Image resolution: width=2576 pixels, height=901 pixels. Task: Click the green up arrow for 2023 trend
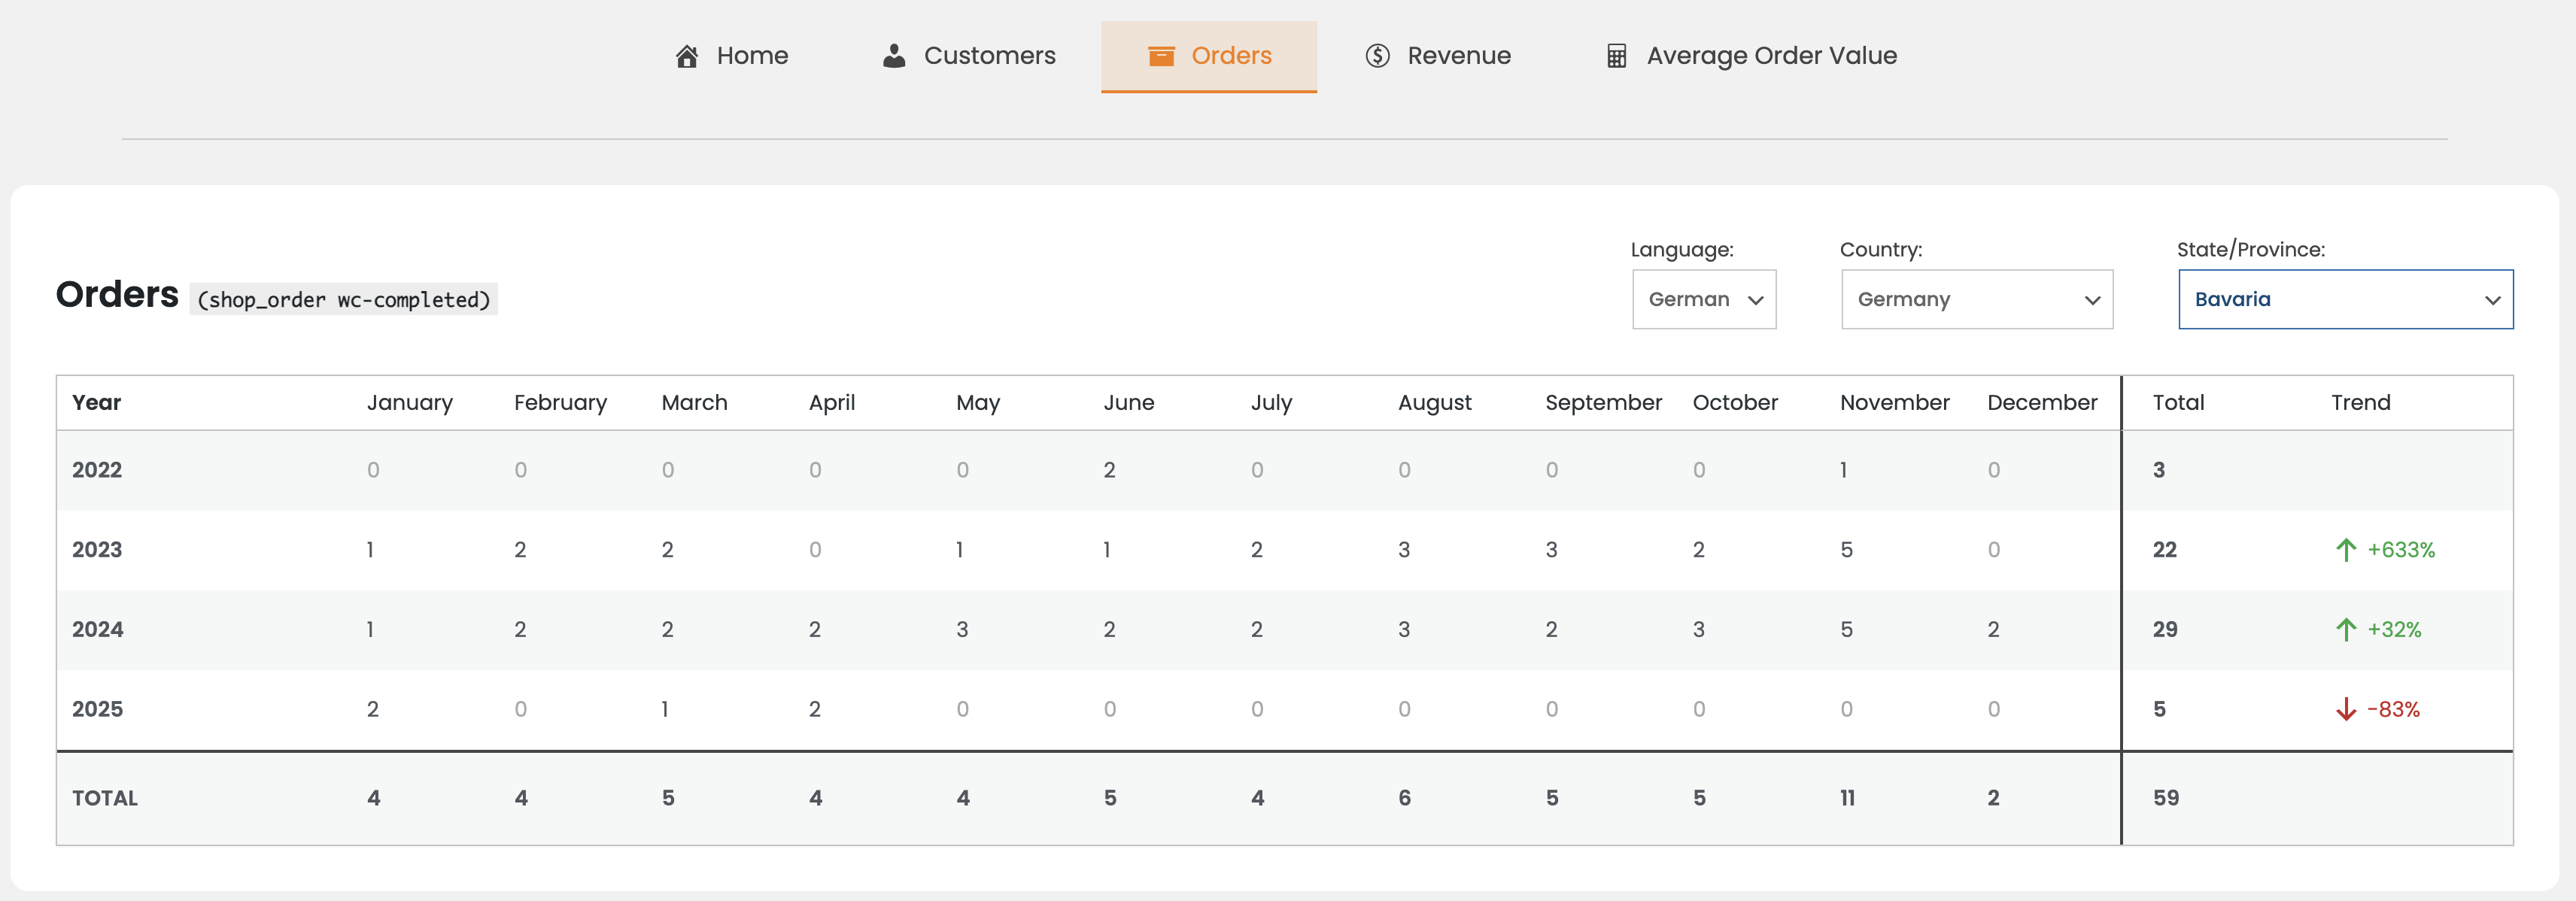2345,550
